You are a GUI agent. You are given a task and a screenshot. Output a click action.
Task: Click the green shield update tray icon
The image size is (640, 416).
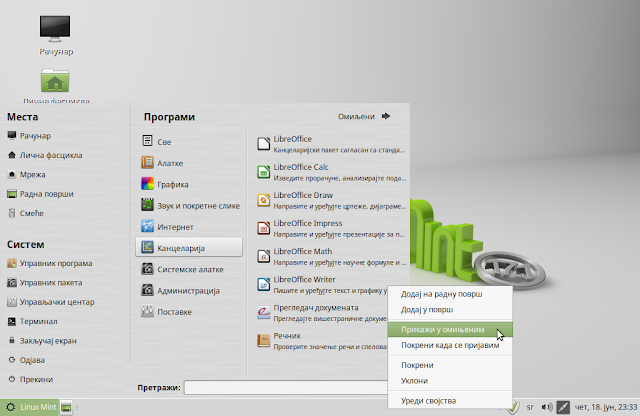point(514,407)
